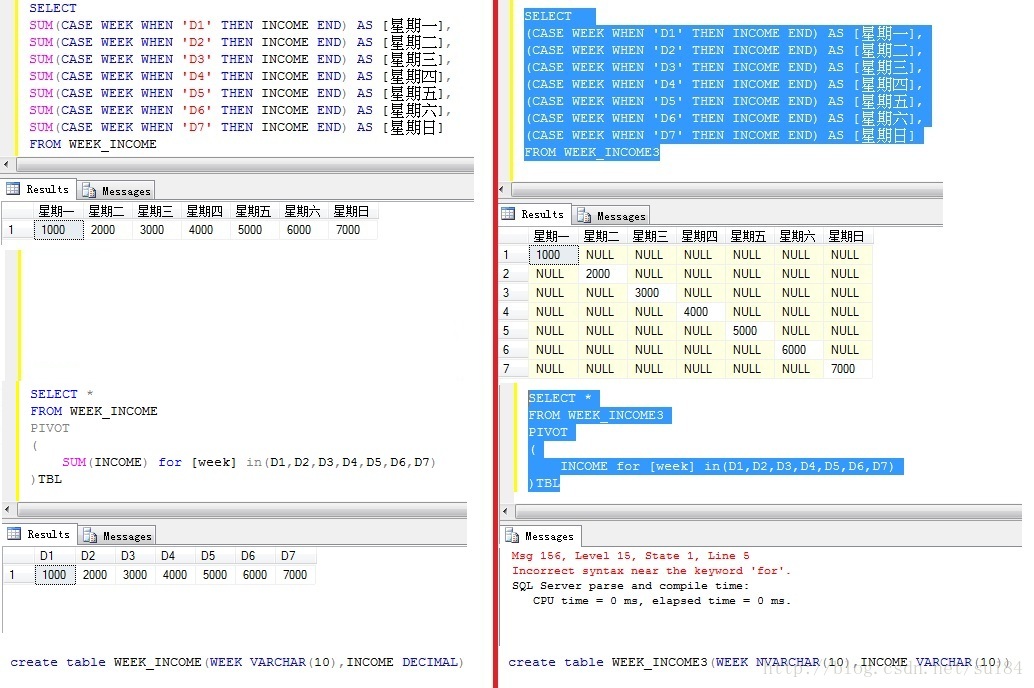The width and height of the screenshot is (1034, 688).
Task: Click the SUM(INCOME) for [week] line
Action: pos(249,462)
